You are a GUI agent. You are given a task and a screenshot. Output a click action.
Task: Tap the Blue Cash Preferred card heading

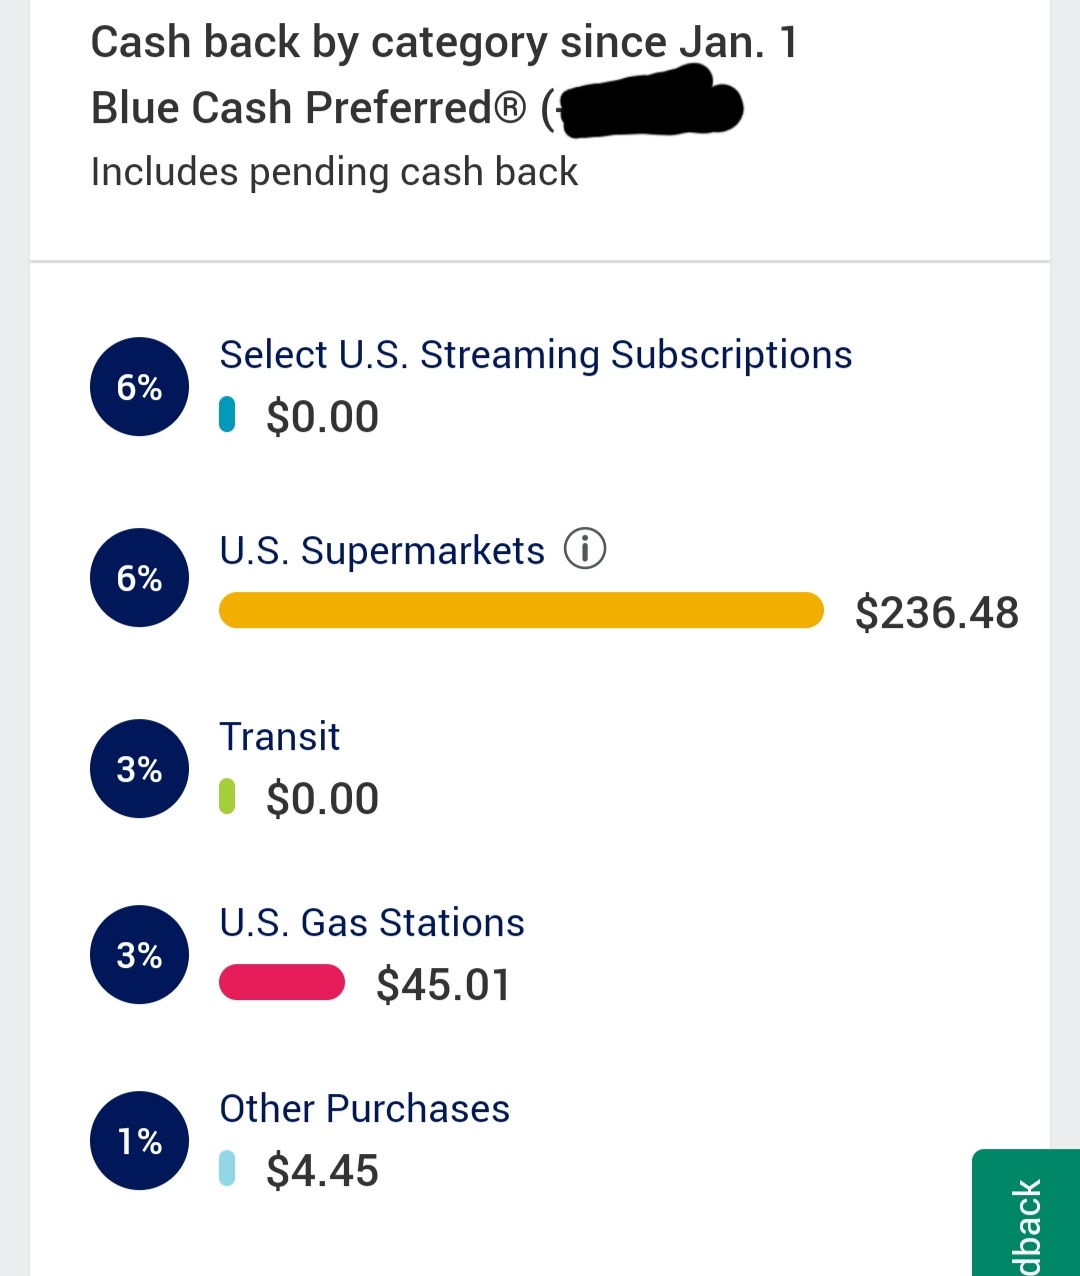coord(310,108)
